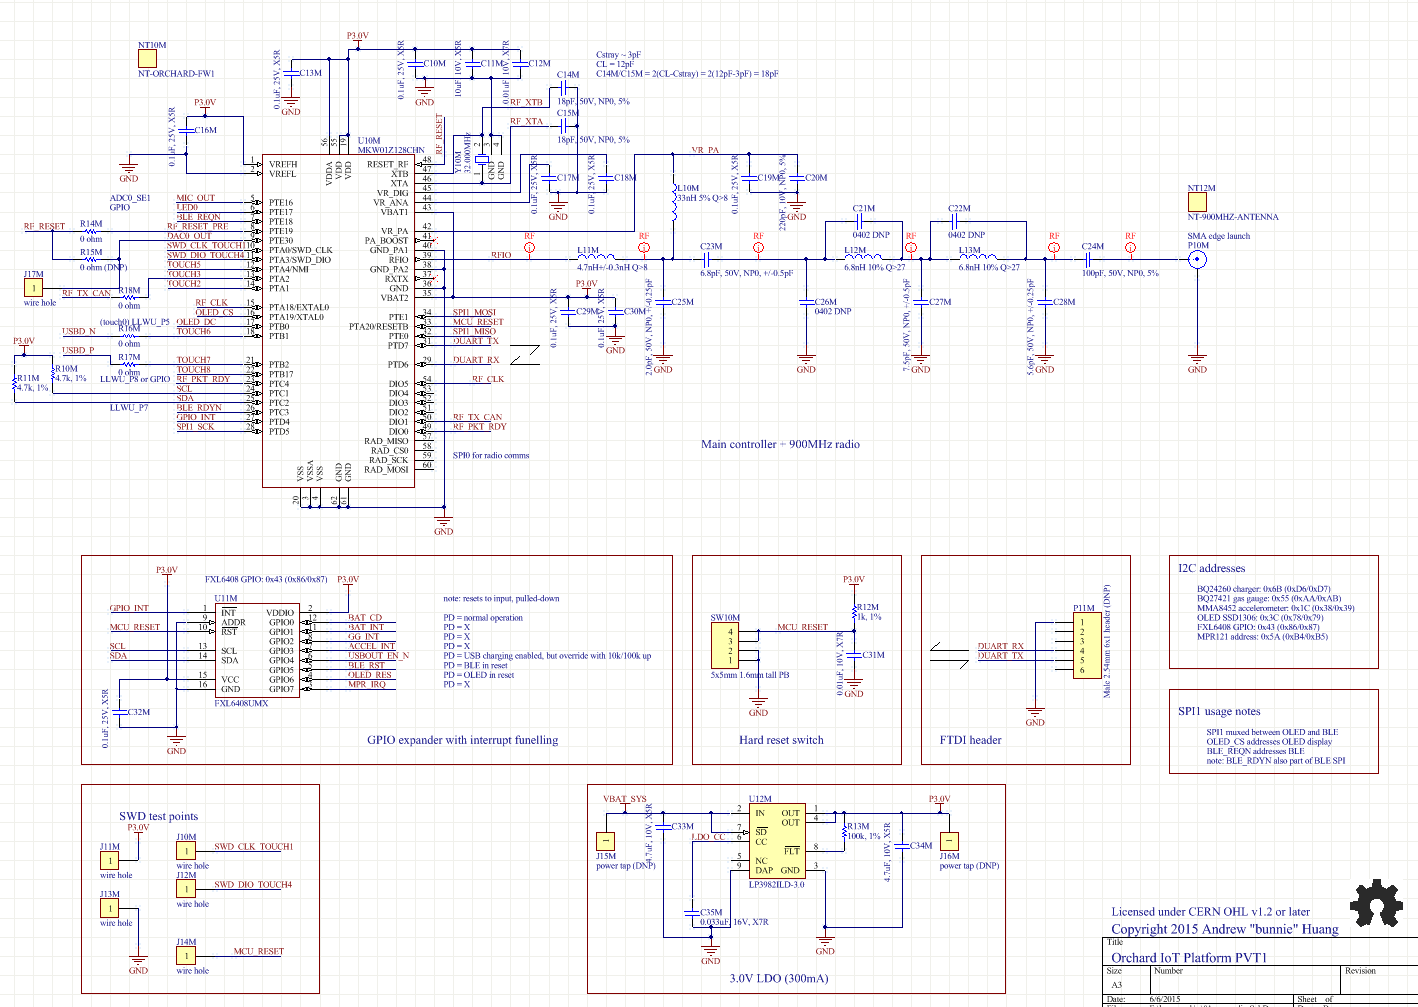1418x1007 pixels.
Task: Click the VBAT_SYS net label
Action: 624,799
